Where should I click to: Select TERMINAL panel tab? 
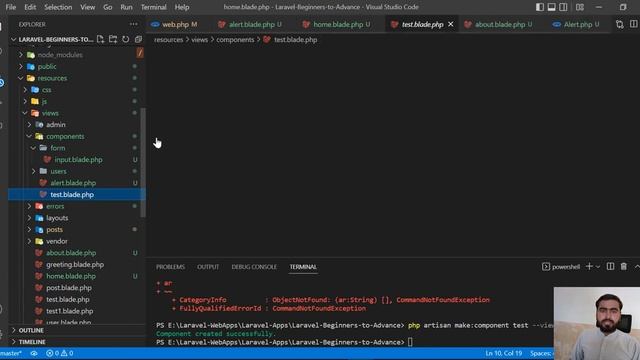click(x=303, y=267)
